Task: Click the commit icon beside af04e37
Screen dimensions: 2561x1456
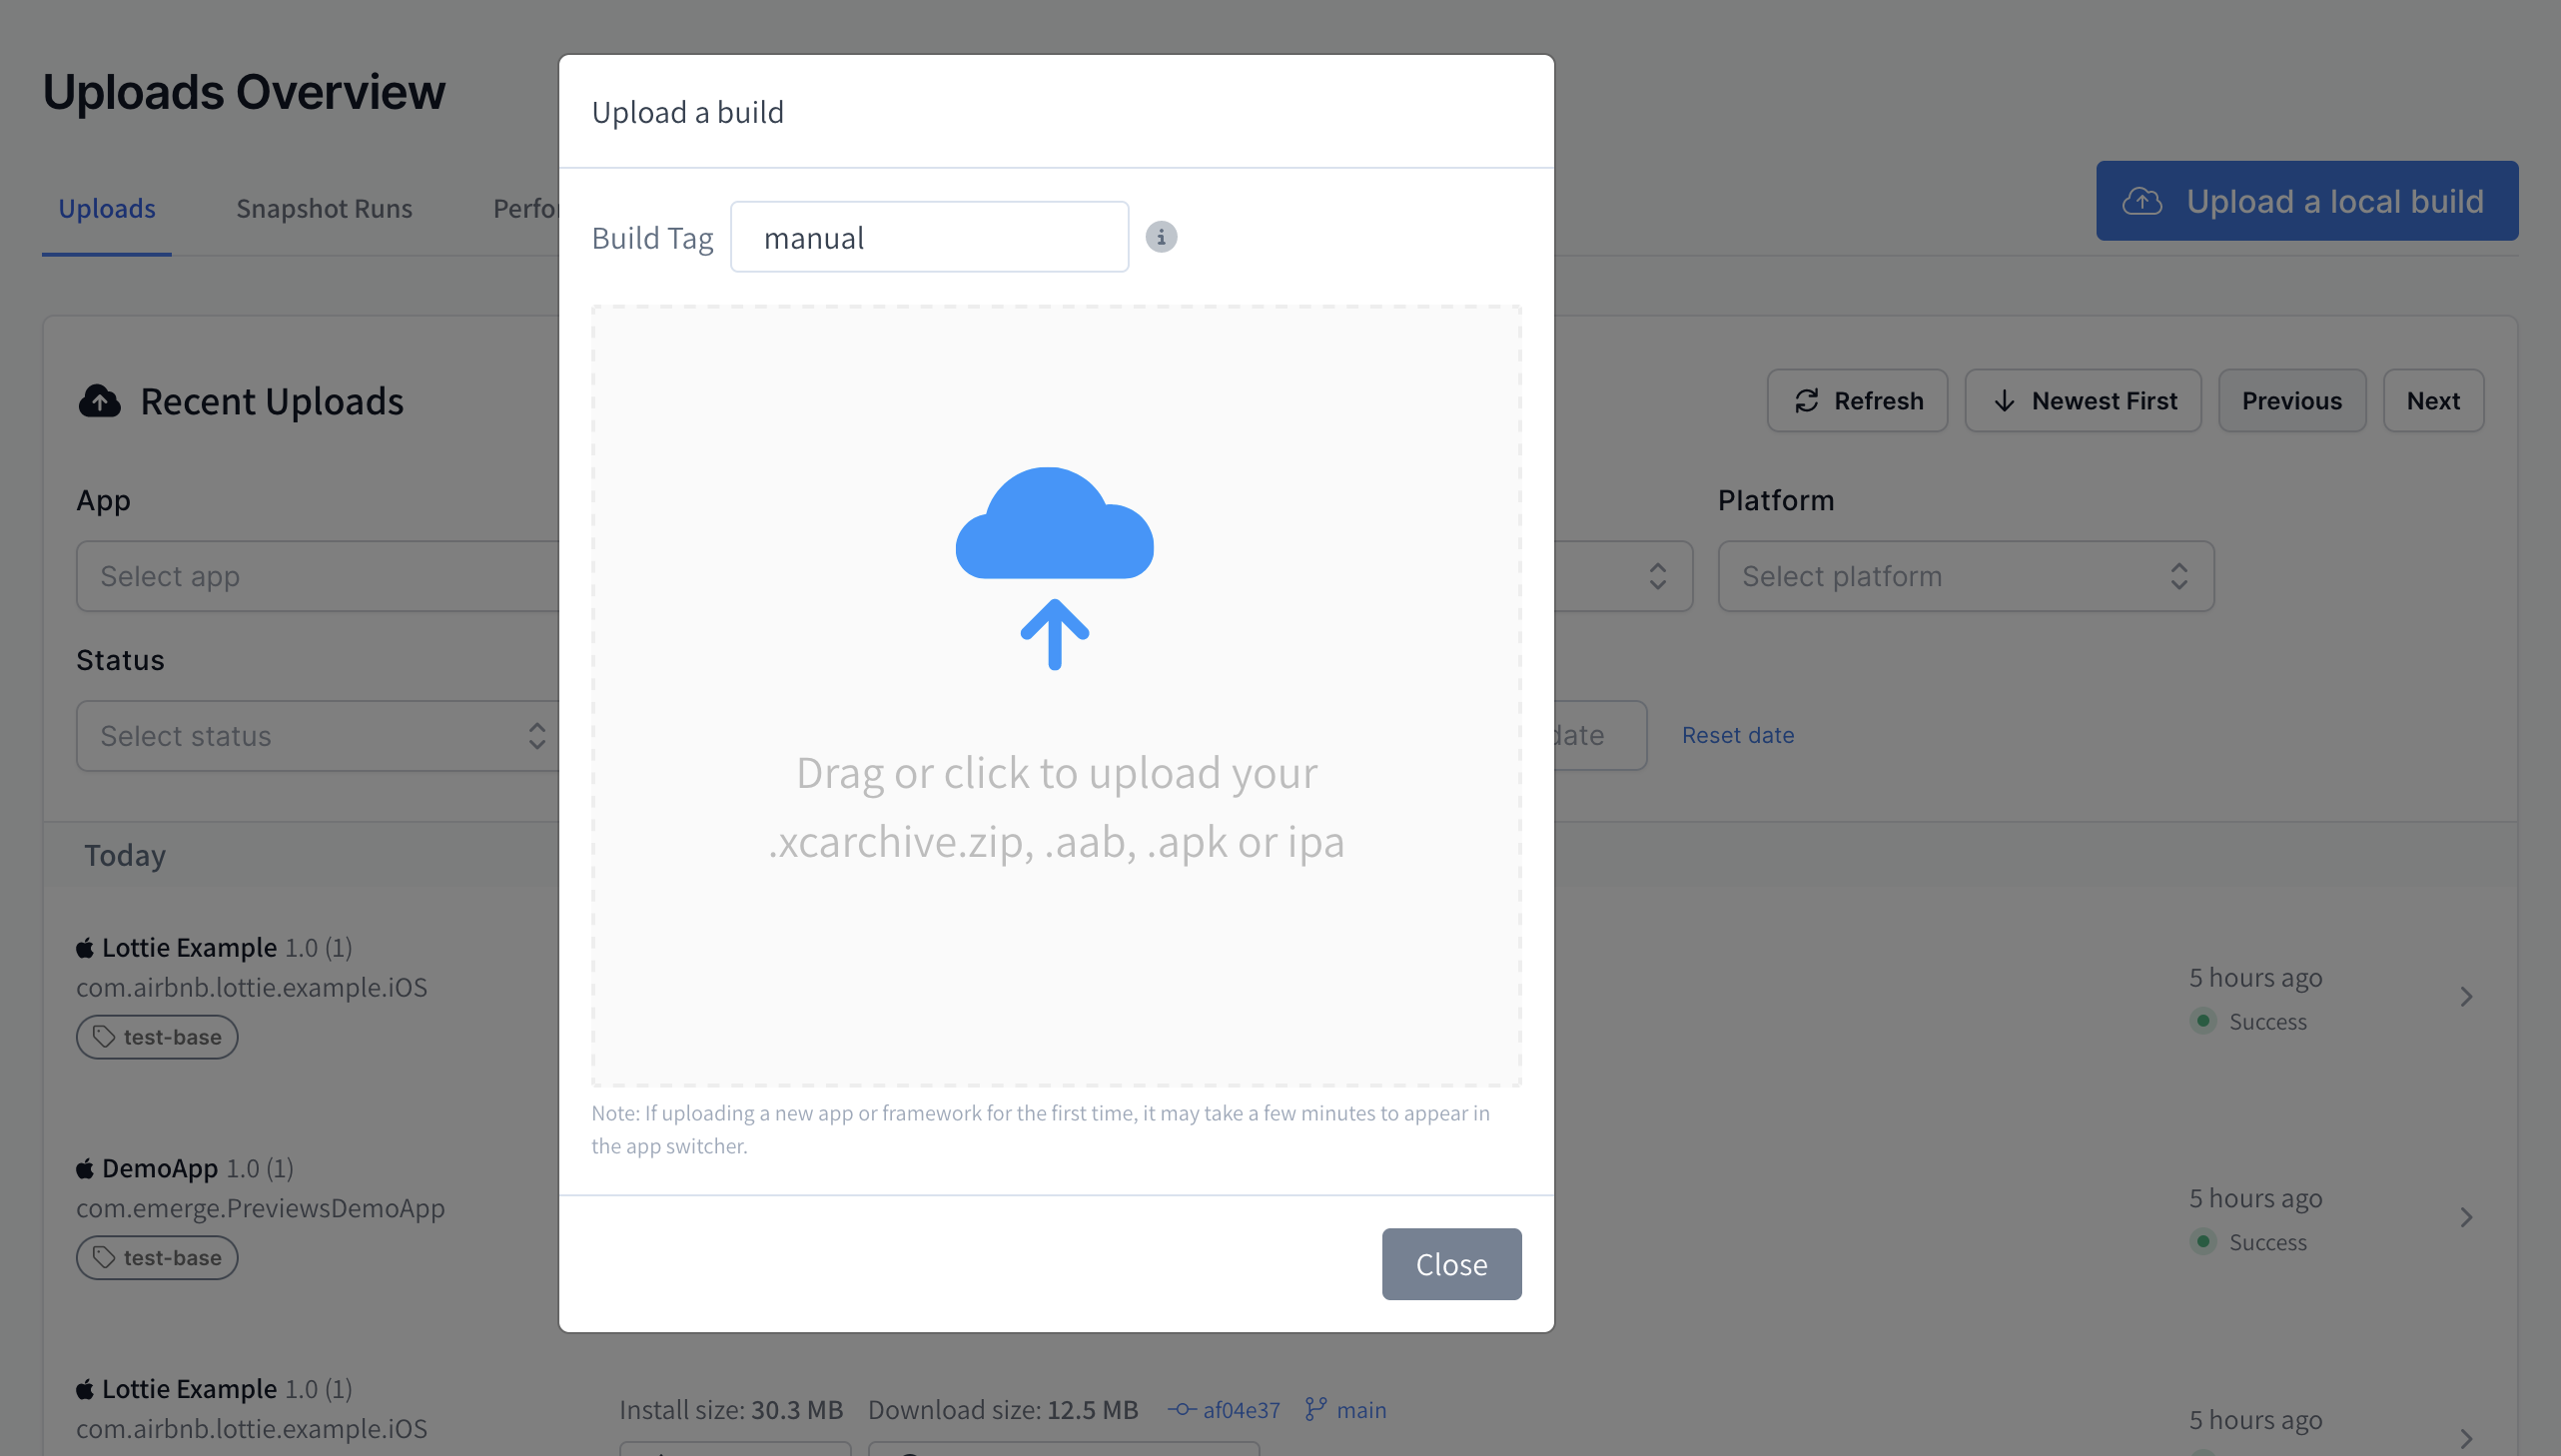Action: (x=1181, y=1409)
